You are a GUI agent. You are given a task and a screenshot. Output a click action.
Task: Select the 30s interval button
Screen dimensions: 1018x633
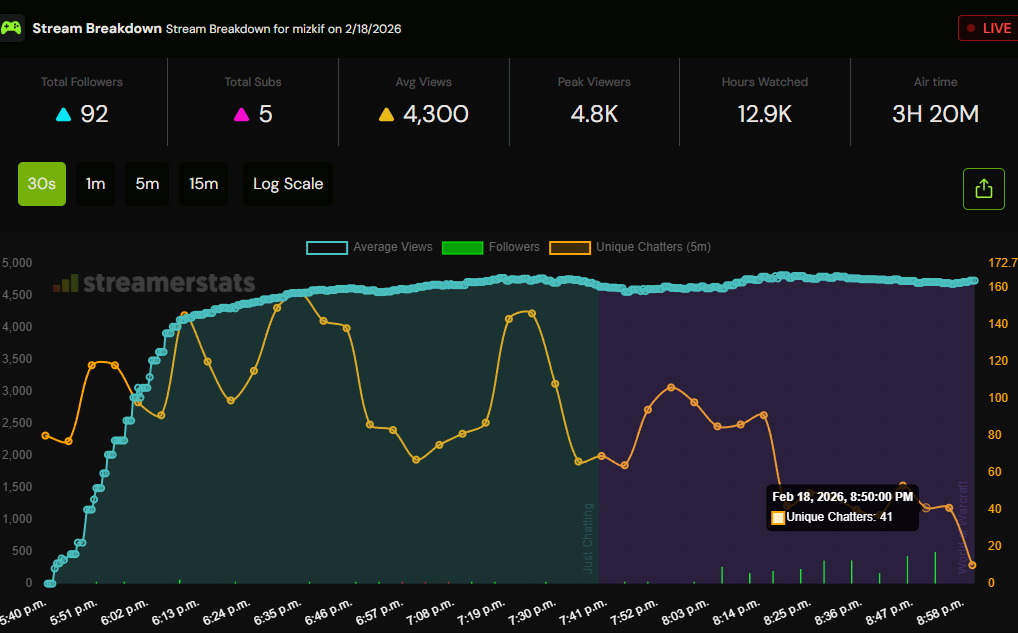[x=42, y=184]
